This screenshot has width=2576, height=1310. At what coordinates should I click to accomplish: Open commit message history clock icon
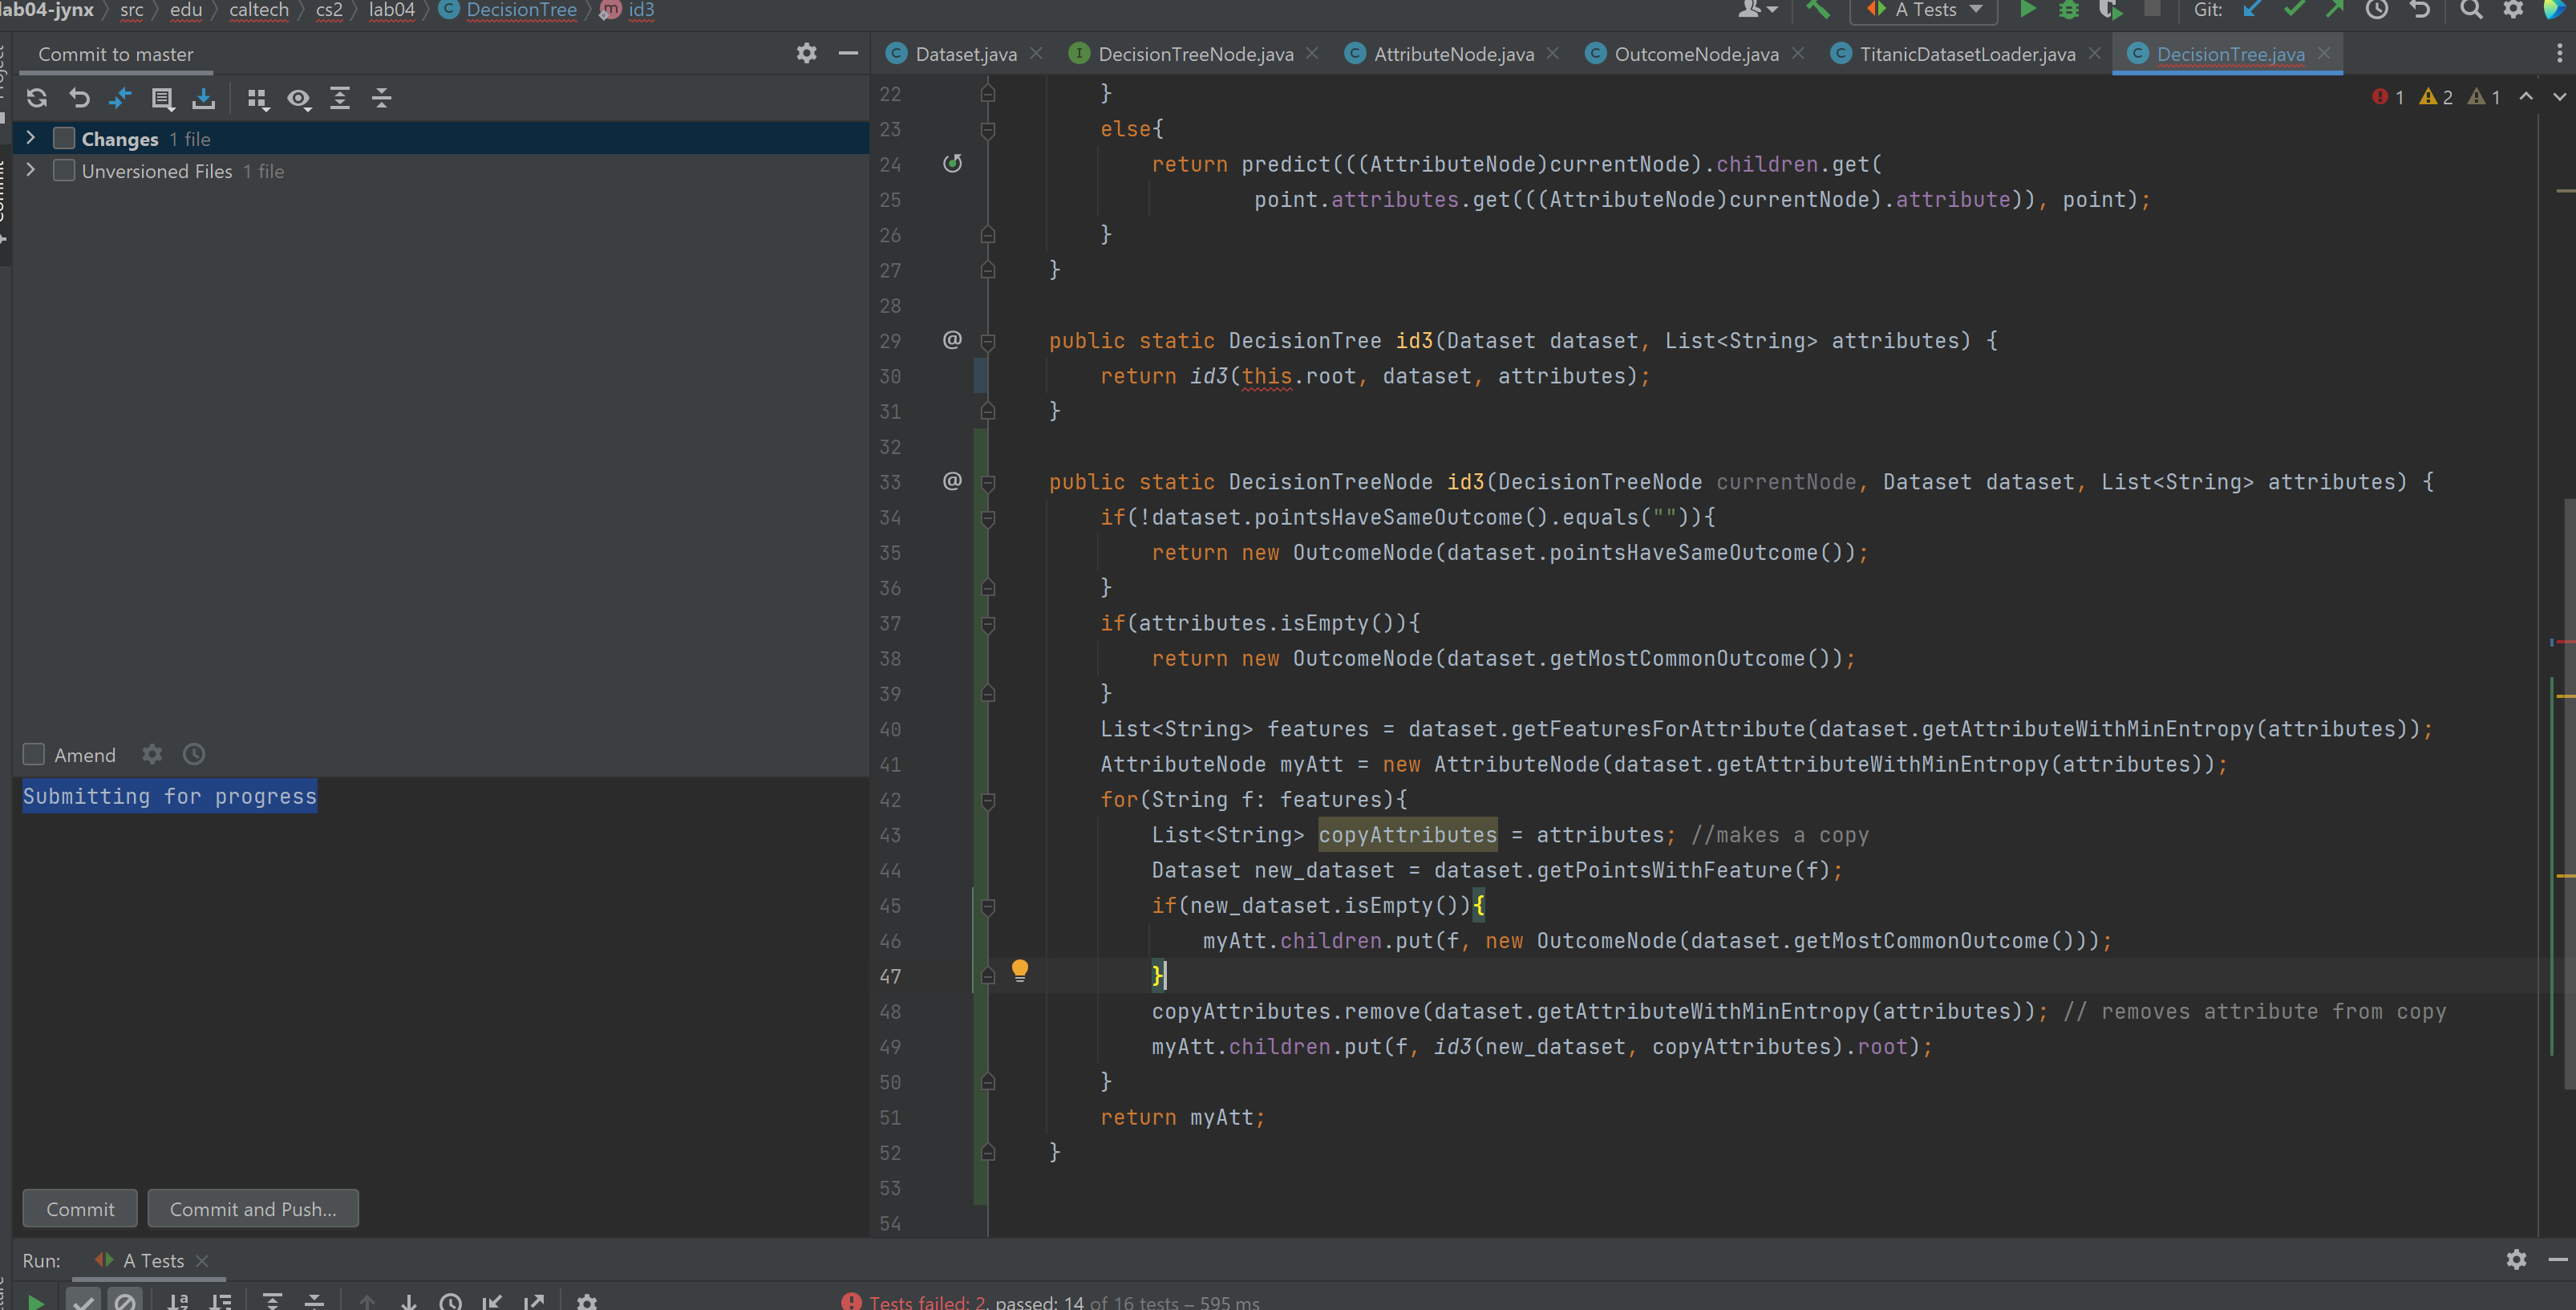click(x=194, y=755)
